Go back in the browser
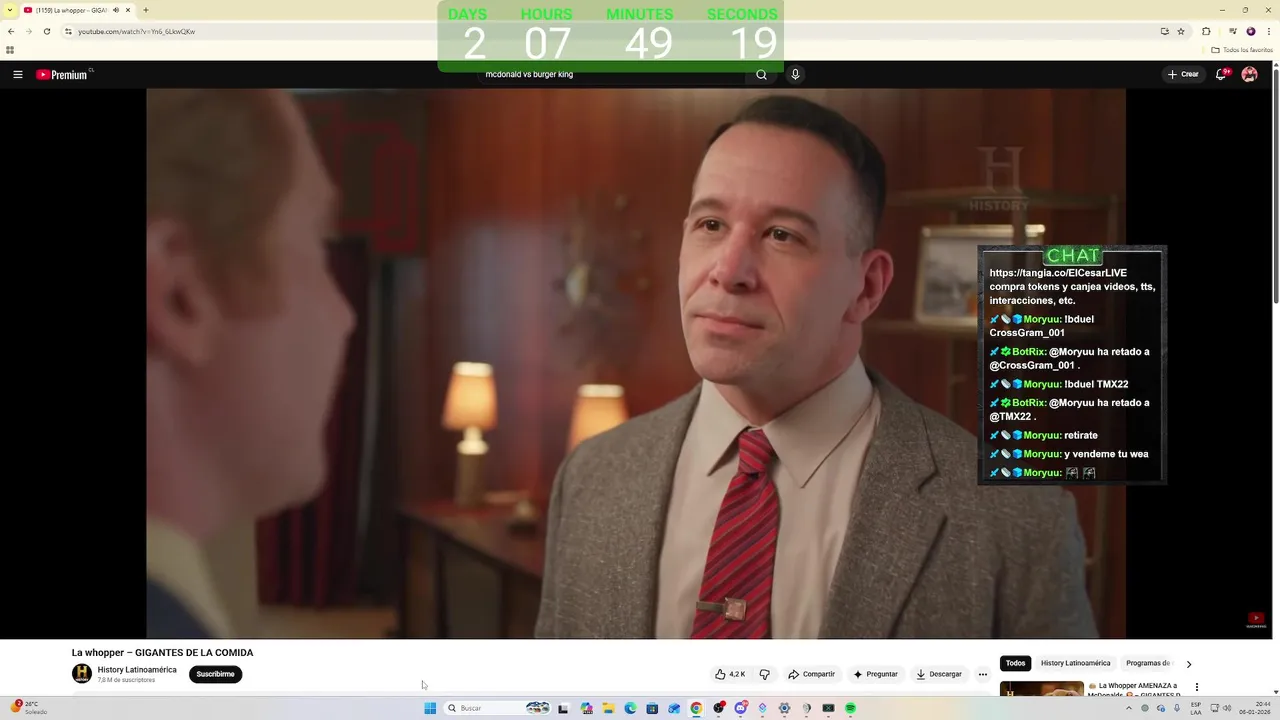This screenshot has height=720, width=1280. [x=11, y=31]
